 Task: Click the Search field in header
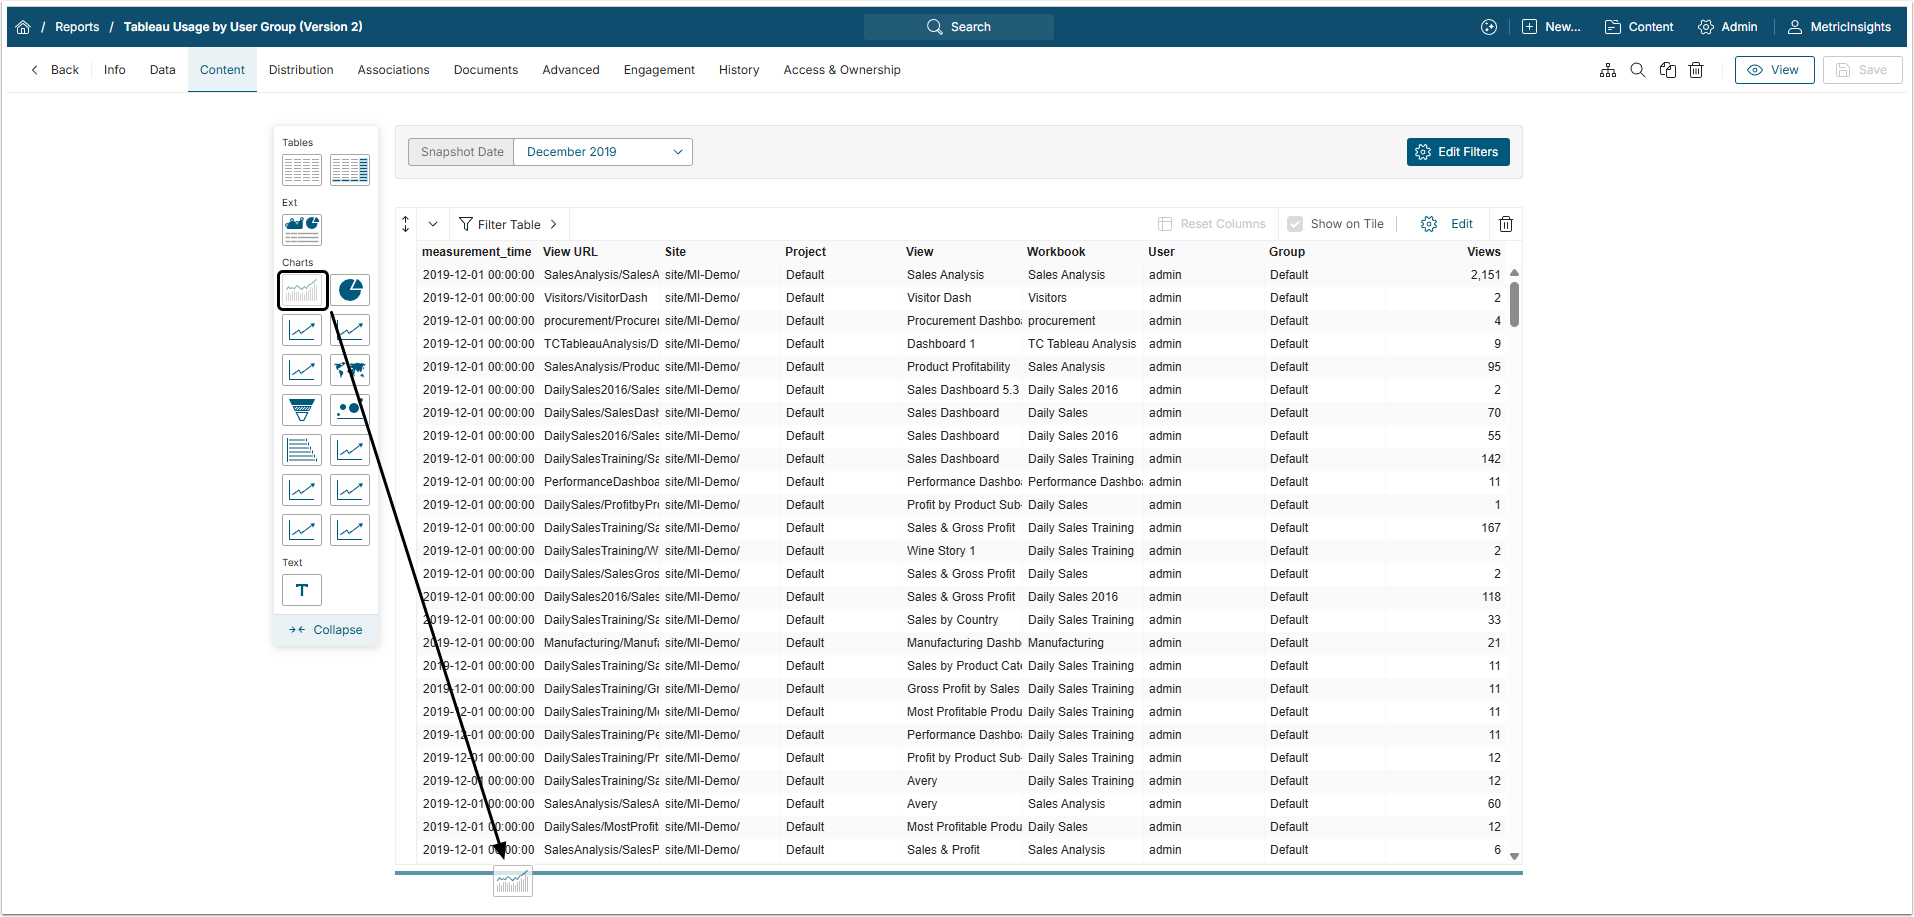pyautogui.click(x=959, y=27)
